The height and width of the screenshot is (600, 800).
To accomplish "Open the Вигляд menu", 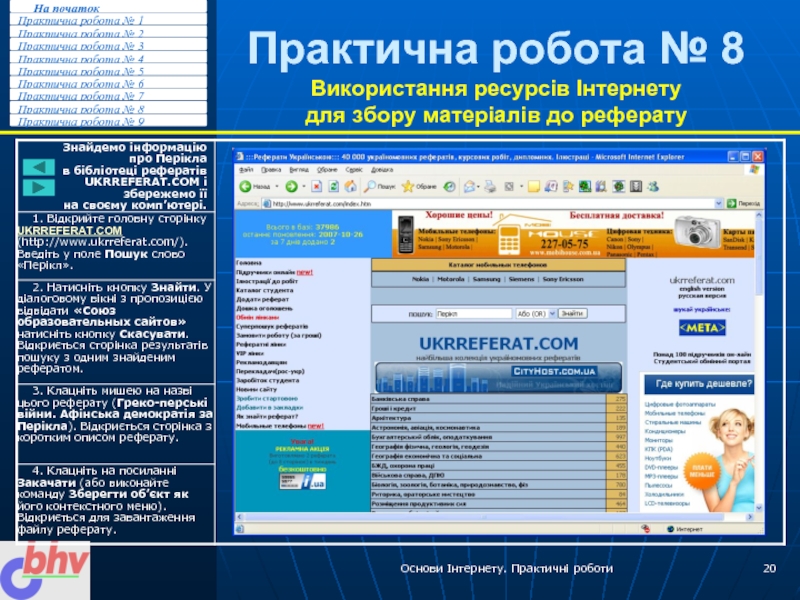I will [299, 169].
